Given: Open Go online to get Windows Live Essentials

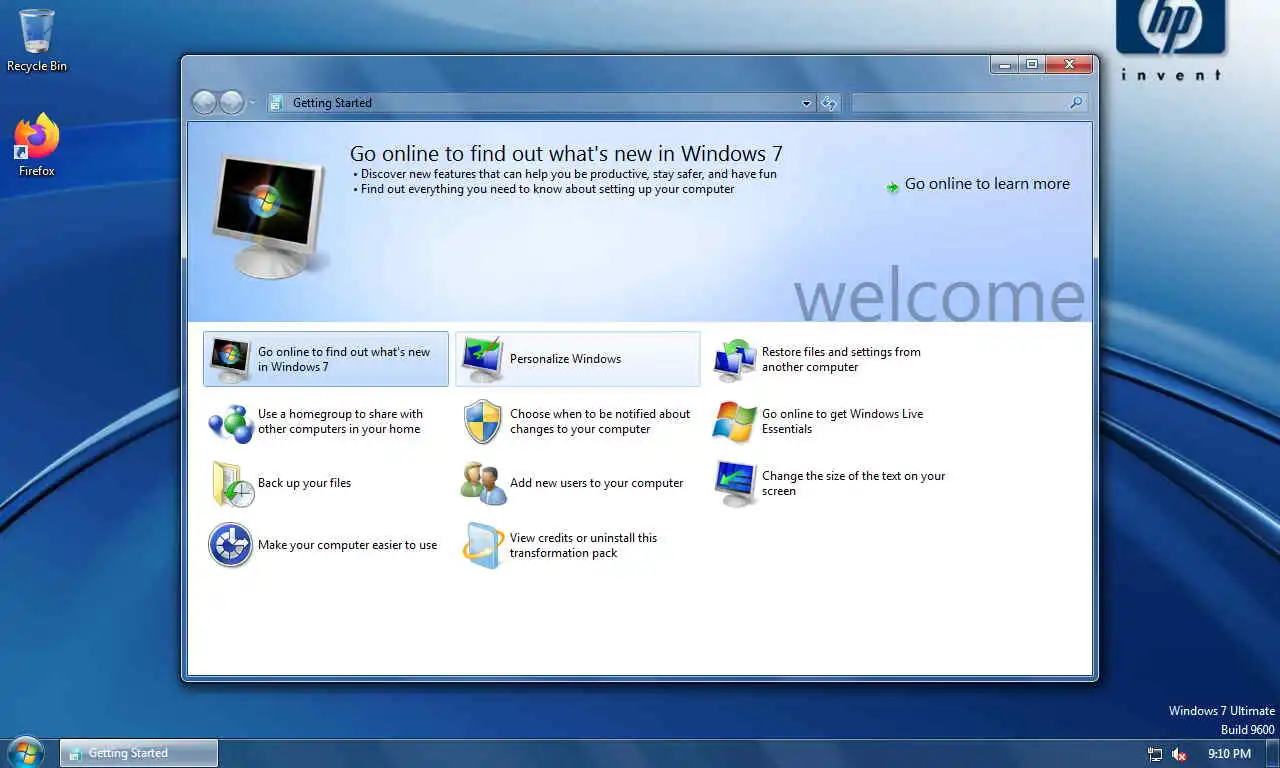Looking at the screenshot, I should tap(842, 421).
